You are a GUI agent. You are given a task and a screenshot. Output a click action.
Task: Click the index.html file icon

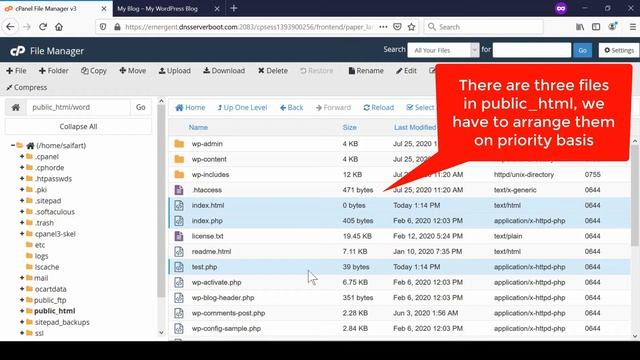(179, 205)
